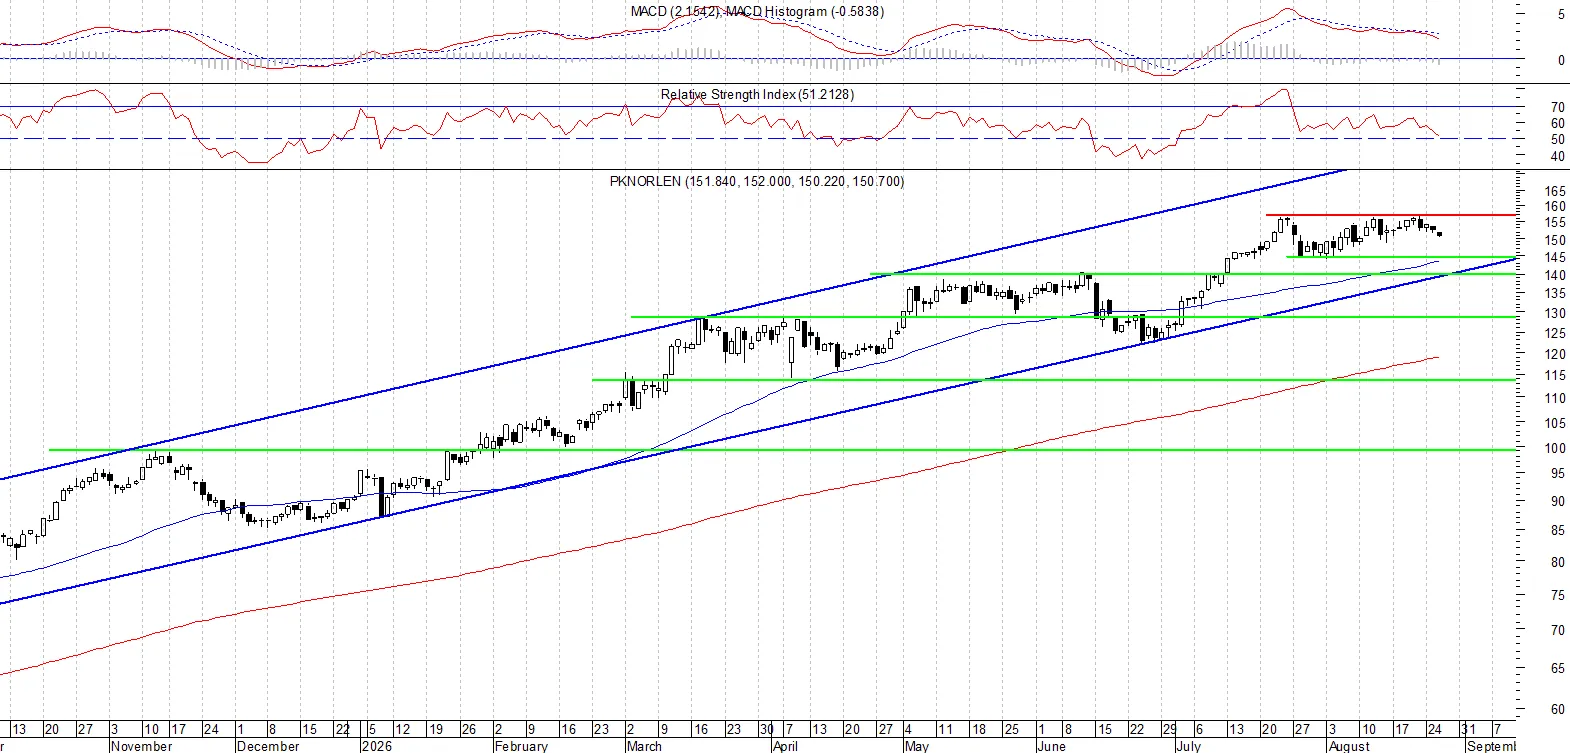1570x753 pixels.
Task: Click the 165 price level on the scale
Action: coord(1554,190)
